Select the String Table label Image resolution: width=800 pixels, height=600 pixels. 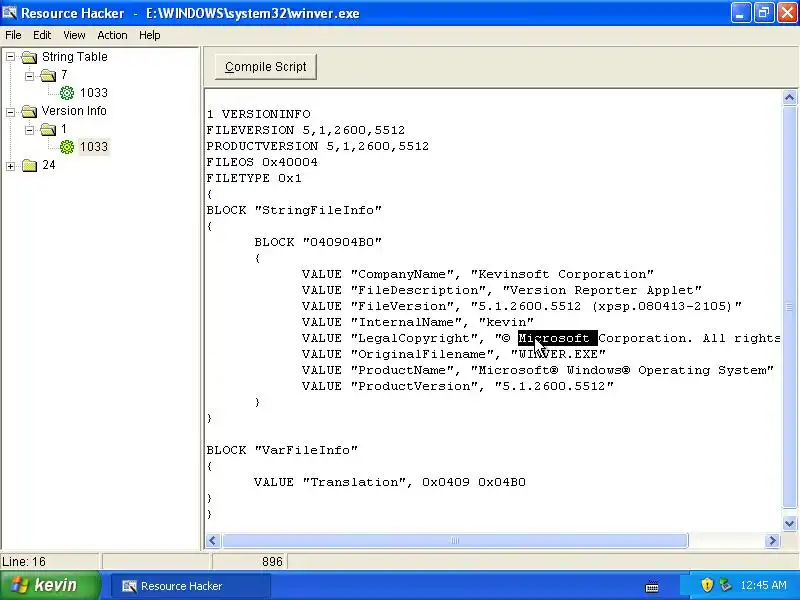(x=74, y=57)
